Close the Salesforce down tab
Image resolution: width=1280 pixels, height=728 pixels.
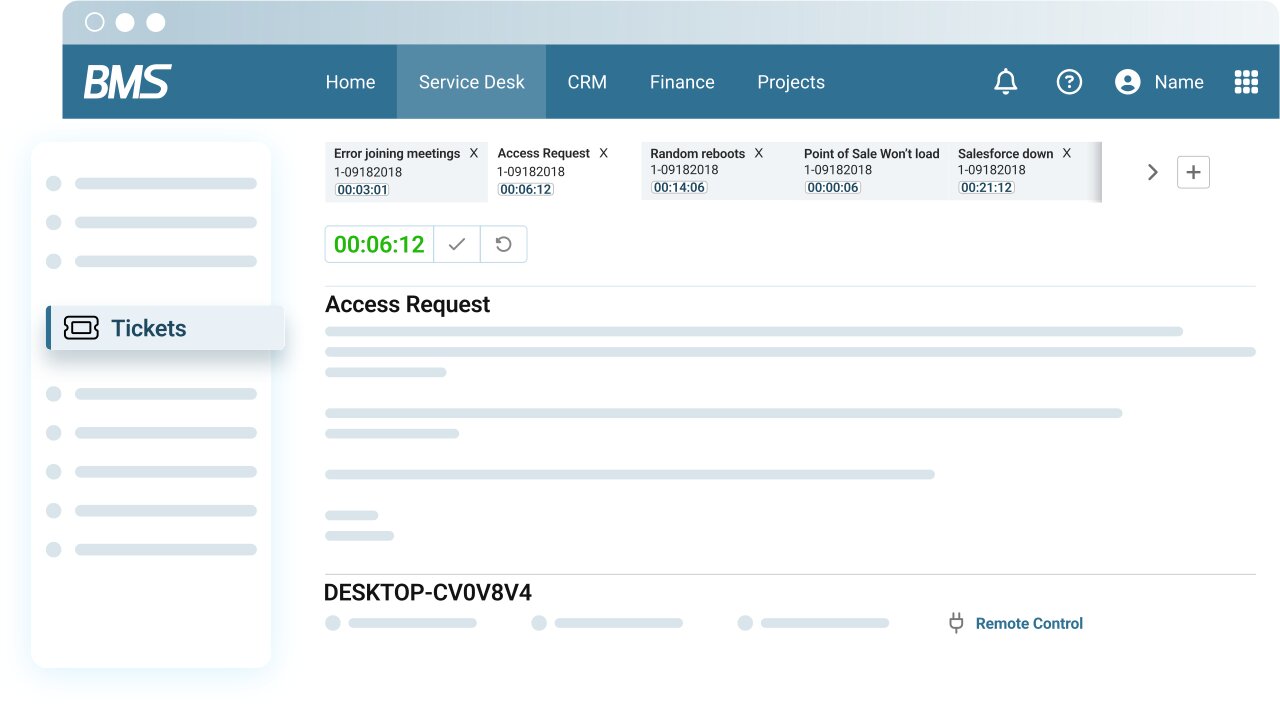(x=1066, y=153)
